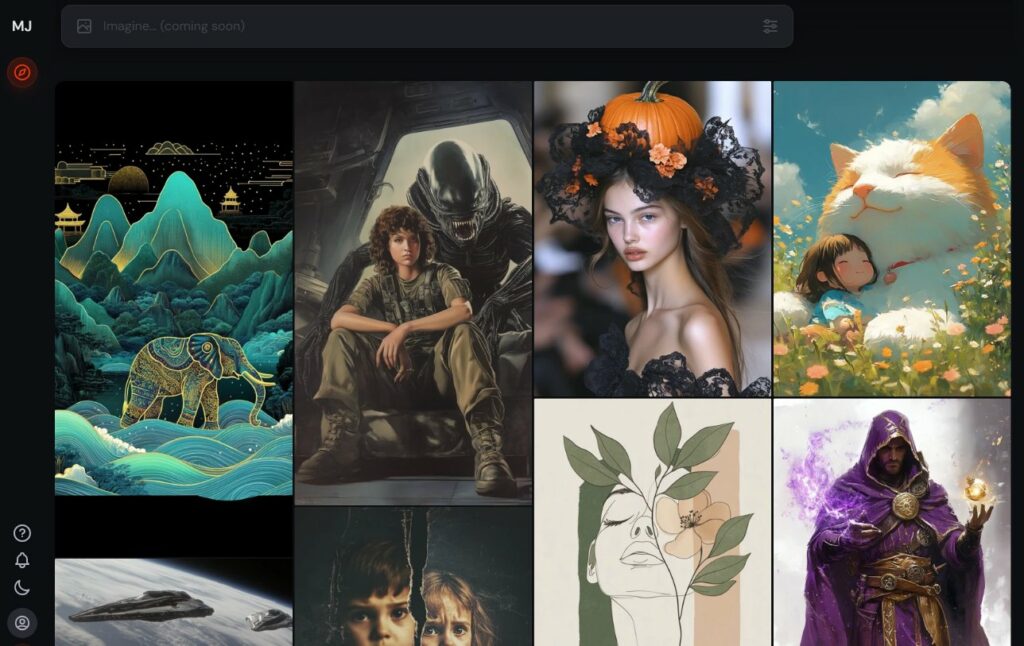Open the Explore compass page
Viewport: 1024px width, 646px height.
22,73
